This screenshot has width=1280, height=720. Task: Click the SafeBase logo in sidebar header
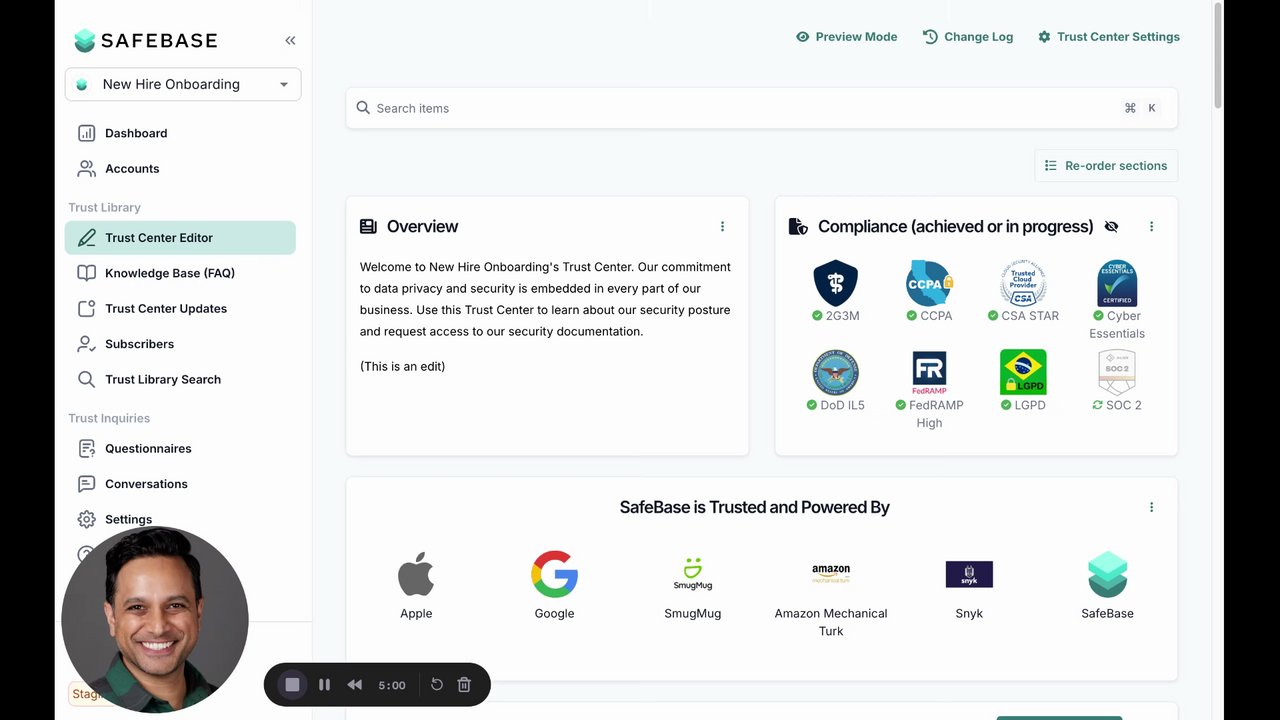146,41
